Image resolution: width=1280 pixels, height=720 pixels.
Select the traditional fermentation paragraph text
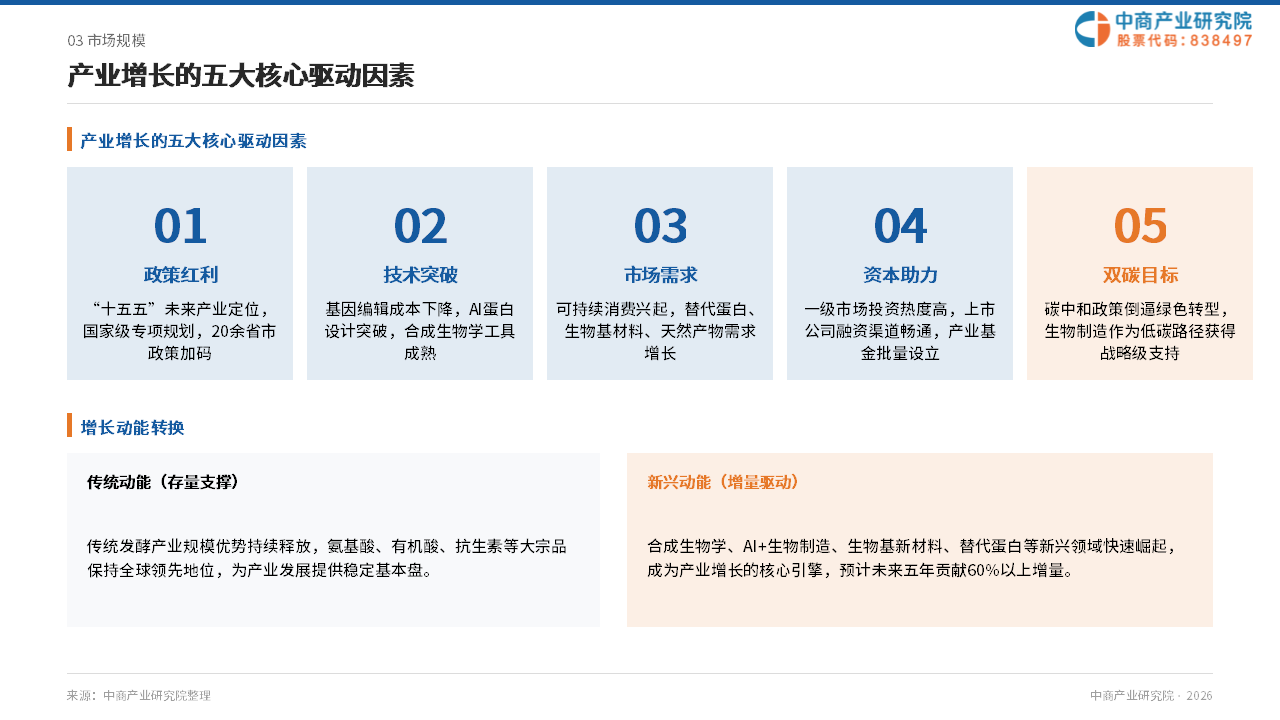pyautogui.click(x=327, y=558)
